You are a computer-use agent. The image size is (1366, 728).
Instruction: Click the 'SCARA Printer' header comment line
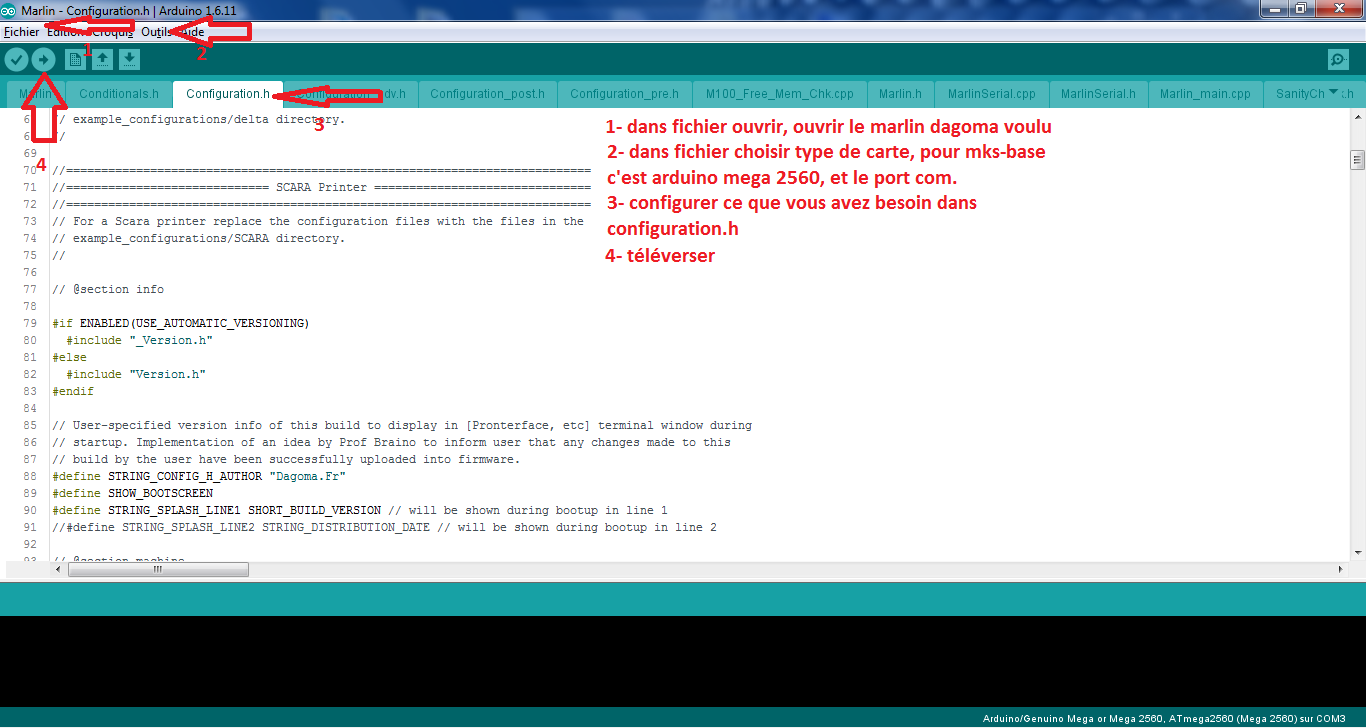pyautogui.click(x=321, y=187)
